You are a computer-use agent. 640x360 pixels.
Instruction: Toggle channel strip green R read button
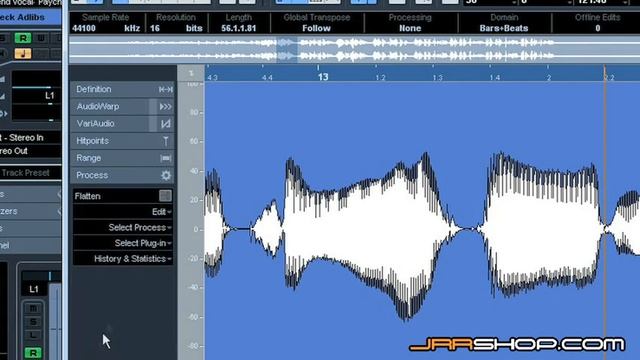(33, 353)
